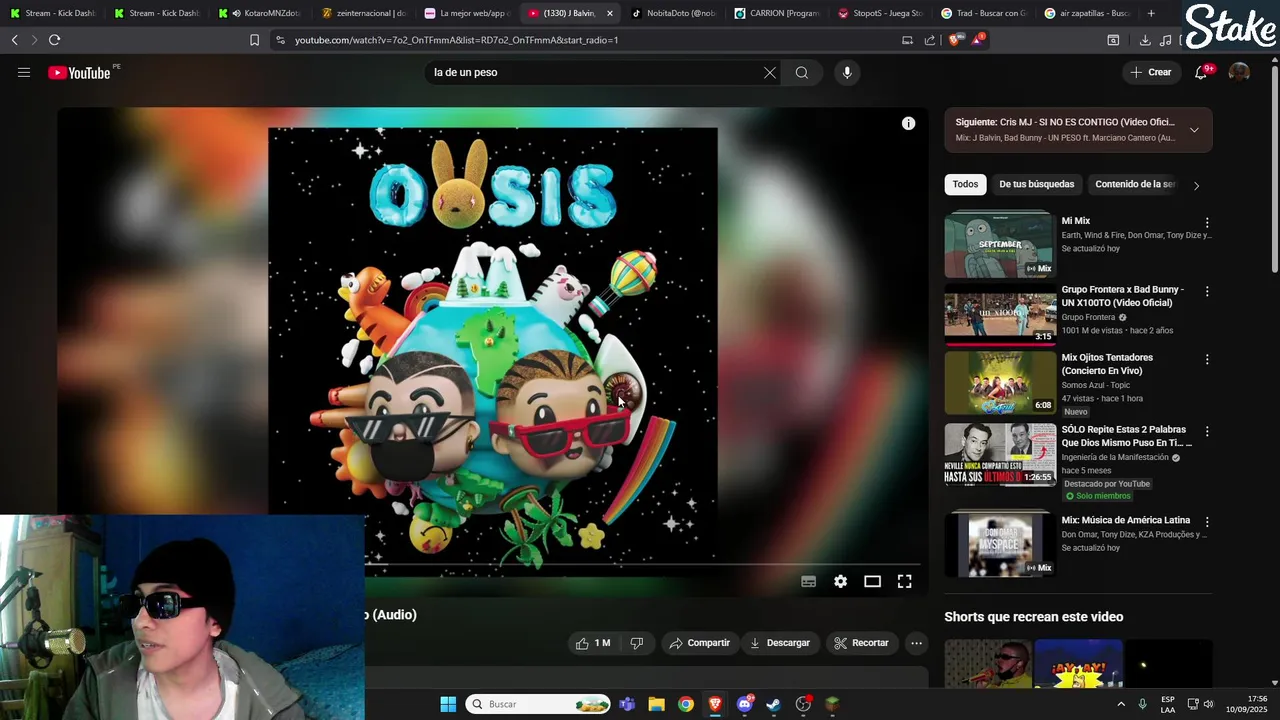Select the Todos filter chip

(x=965, y=184)
